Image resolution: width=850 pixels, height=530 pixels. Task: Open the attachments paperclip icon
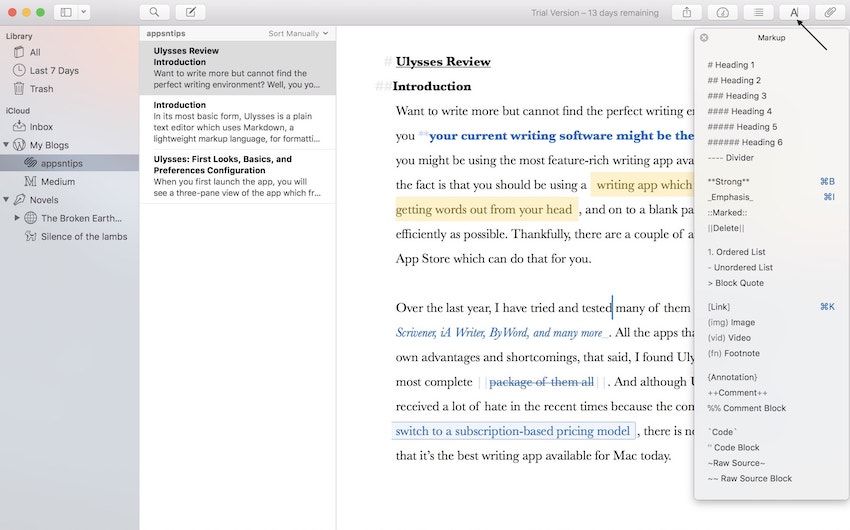pyautogui.click(x=830, y=12)
